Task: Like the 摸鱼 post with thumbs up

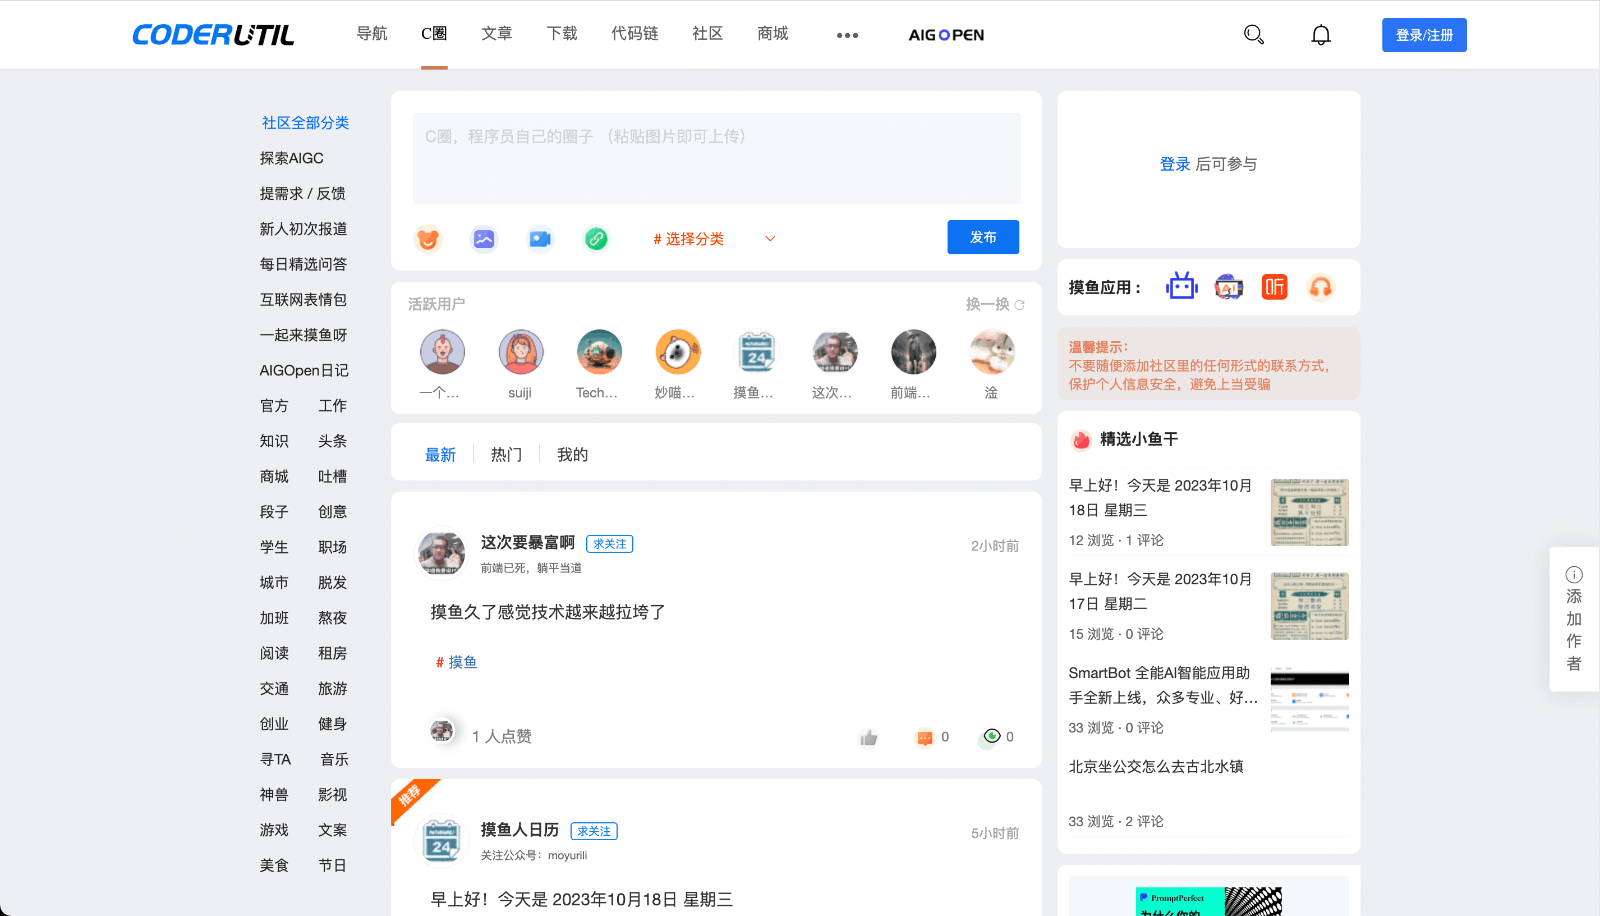Action: (867, 737)
